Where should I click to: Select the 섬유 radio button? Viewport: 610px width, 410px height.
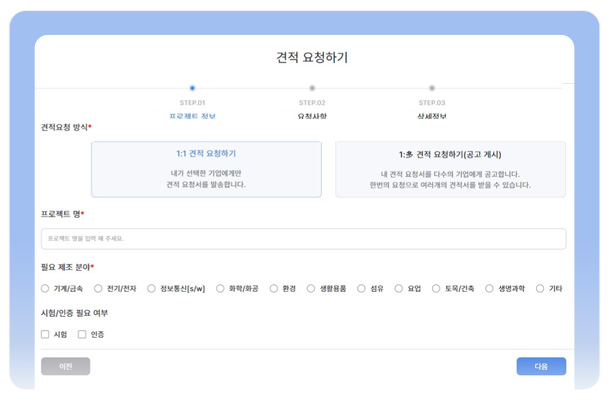coord(362,288)
